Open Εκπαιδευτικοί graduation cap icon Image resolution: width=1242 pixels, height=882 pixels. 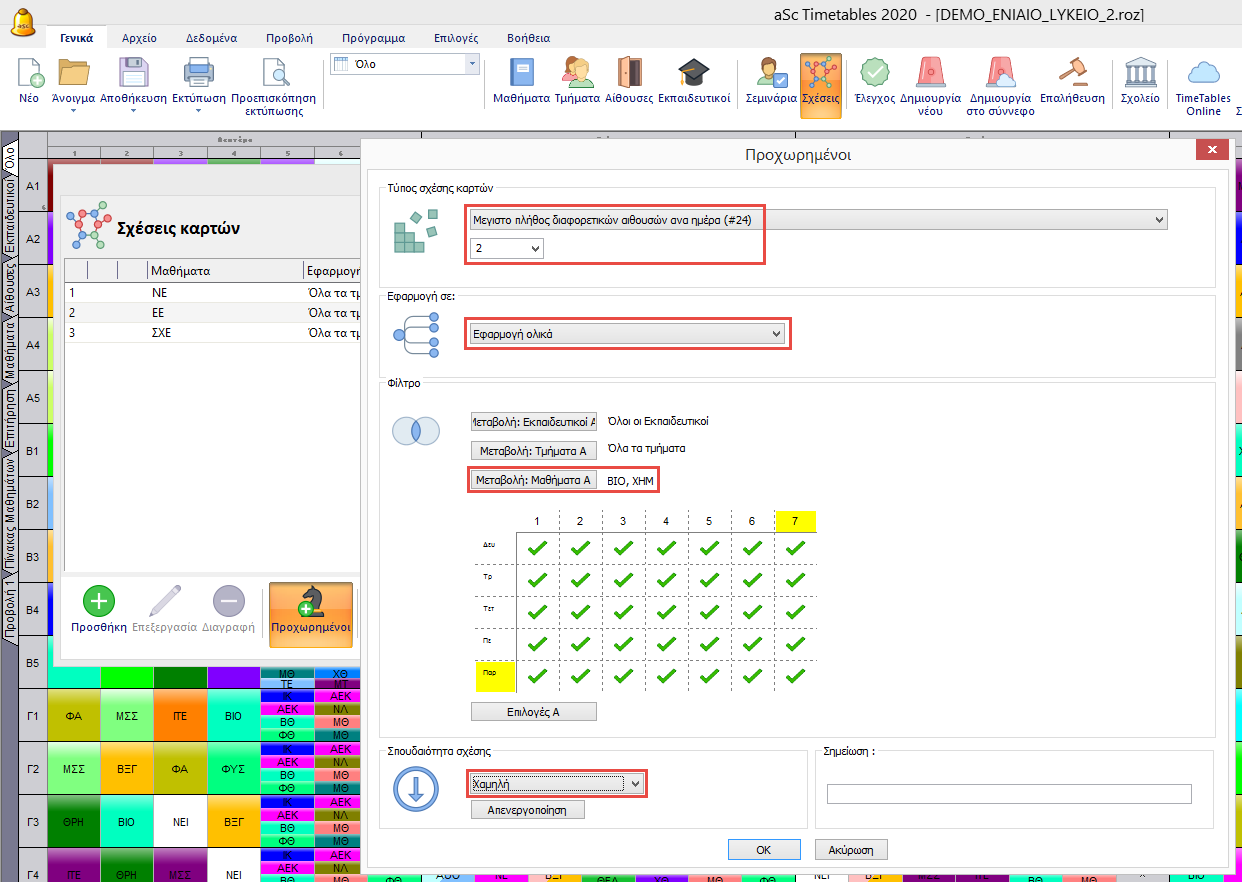click(x=693, y=74)
